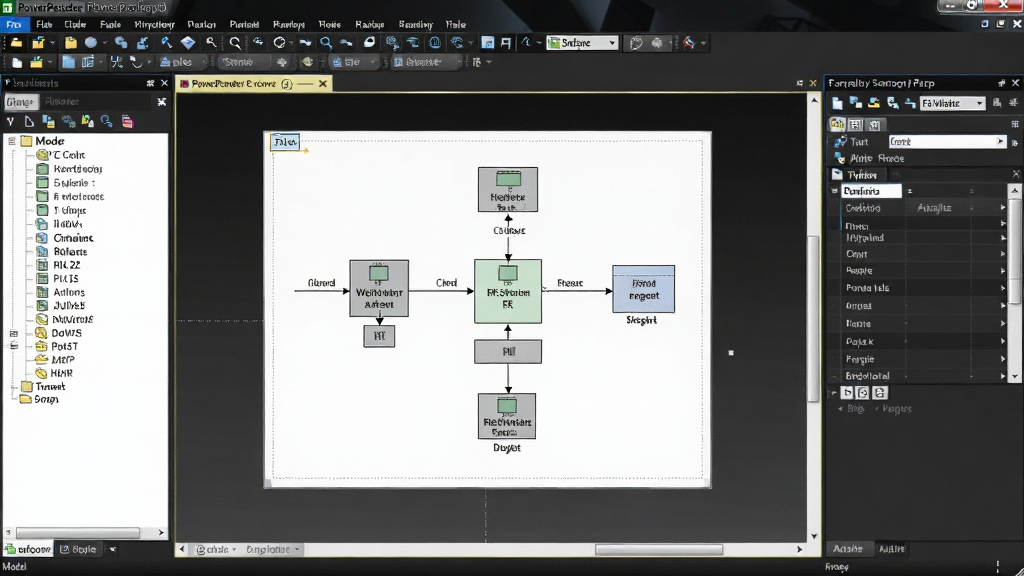The image size is (1024, 576).
Task: Click the properties grid scrollbar up arrow
Action: (x=1014, y=190)
